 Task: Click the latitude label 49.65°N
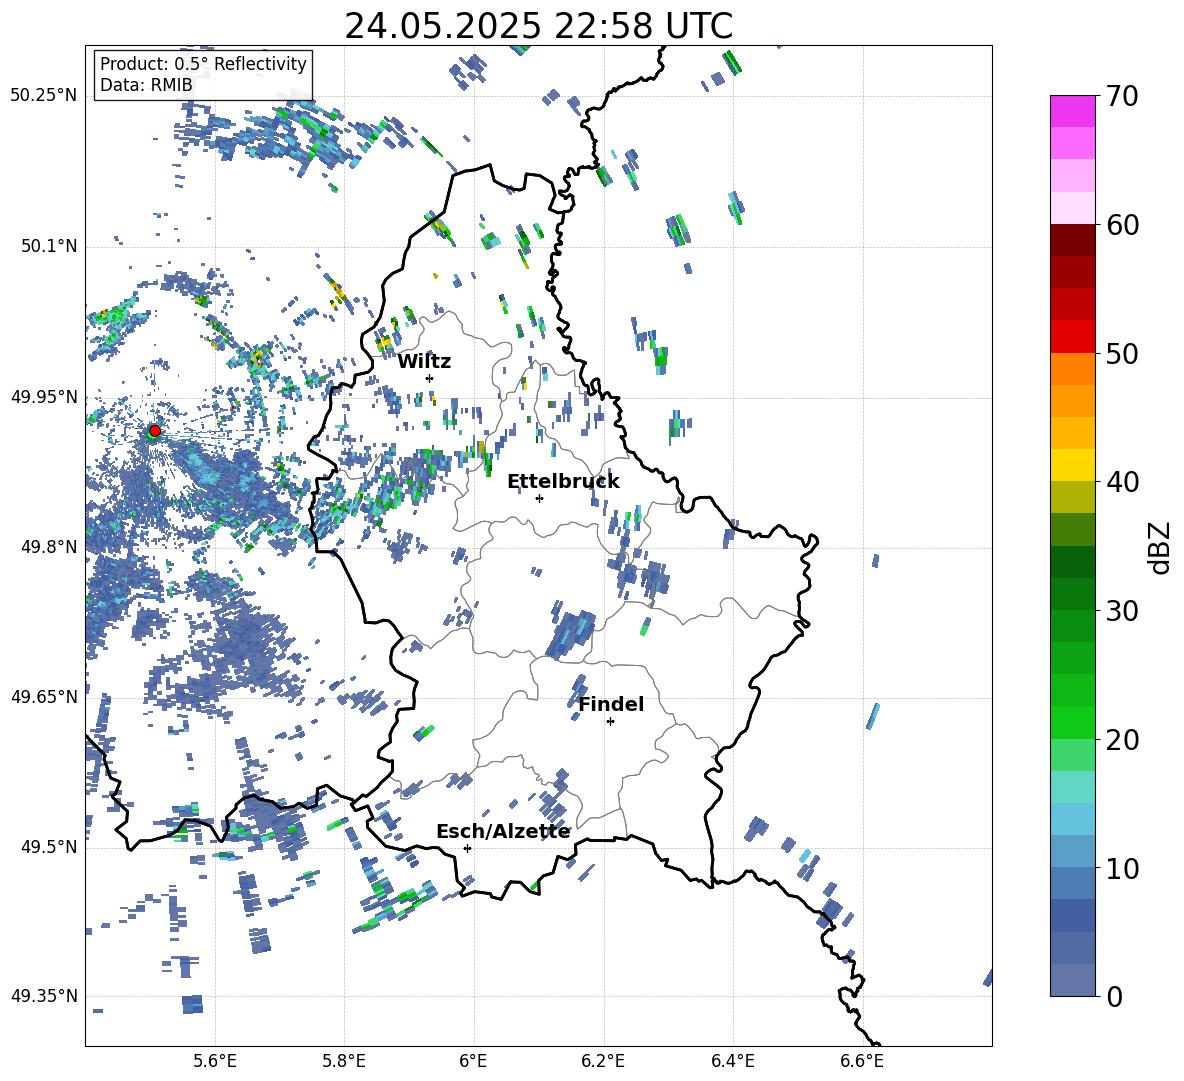click(43, 697)
